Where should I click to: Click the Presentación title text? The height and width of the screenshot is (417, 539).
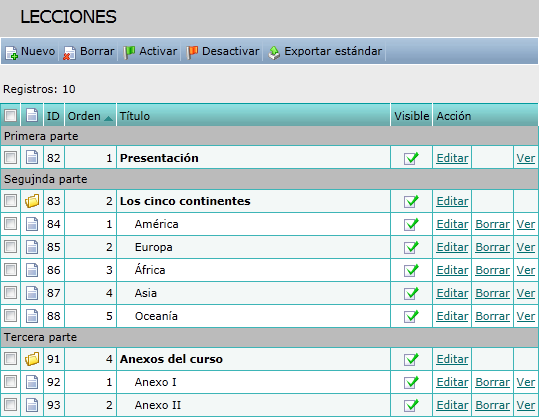click(159, 158)
